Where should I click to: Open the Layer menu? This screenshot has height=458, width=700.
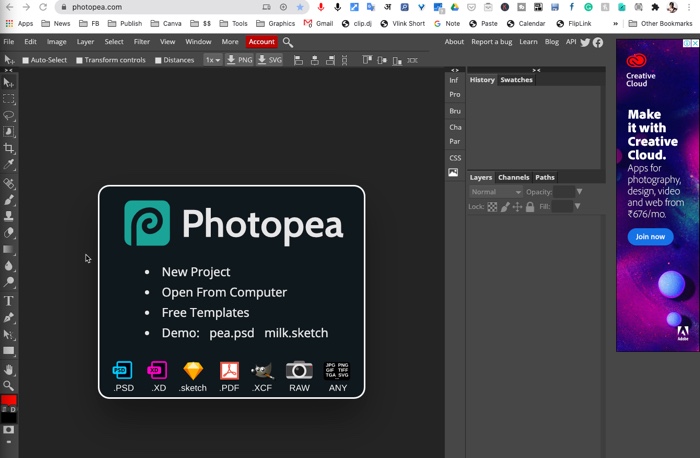click(x=85, y=42)
